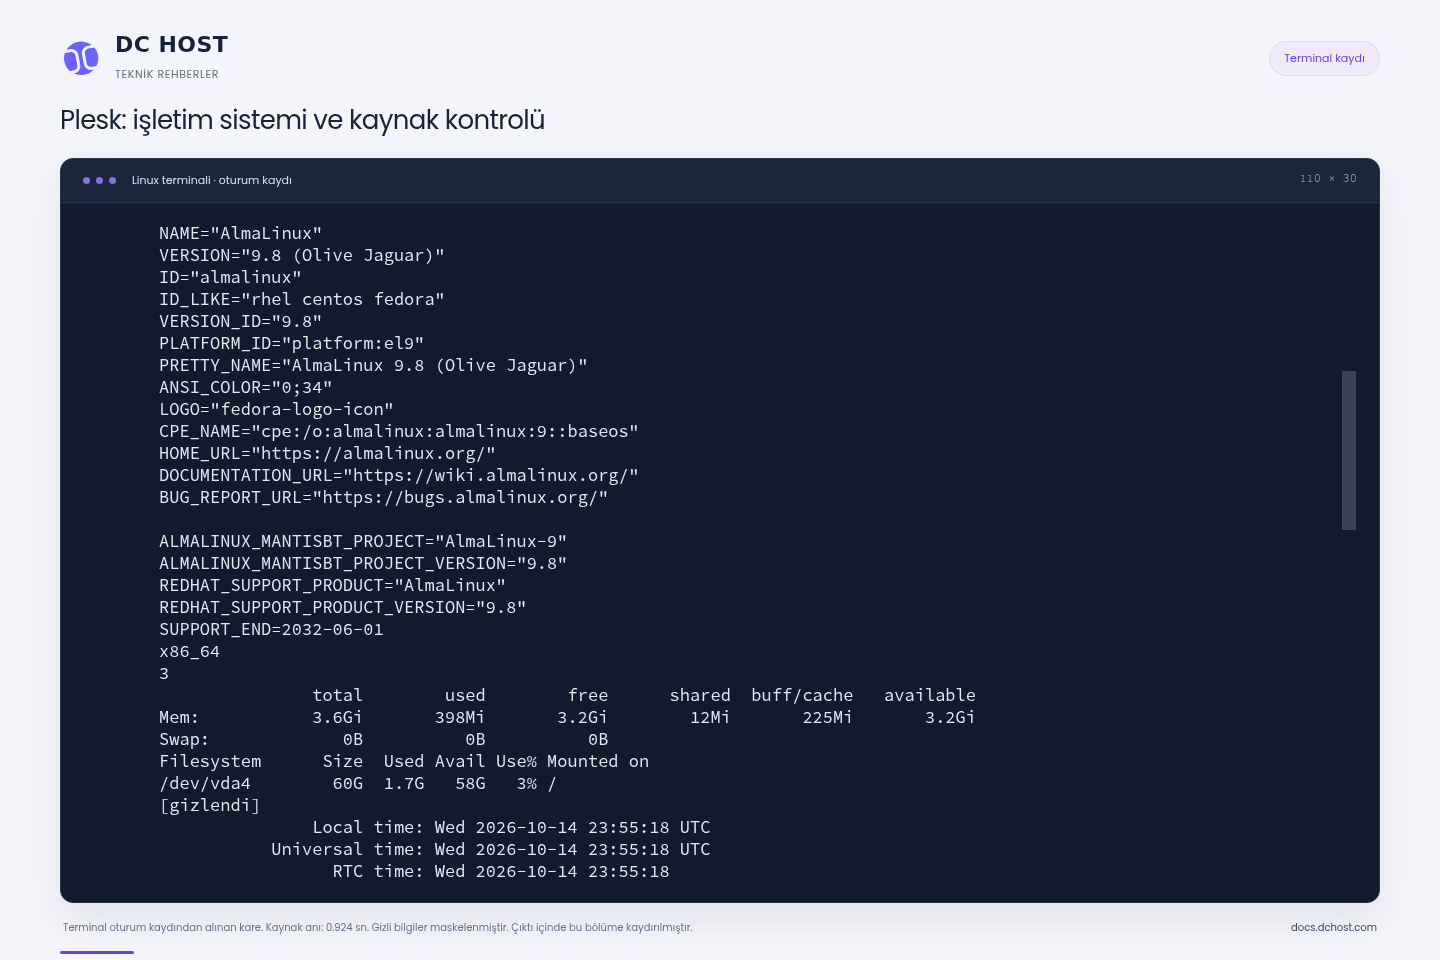Select the CPE_NAME line
Screen dimensions: 1440x960
tap(399, 431)
